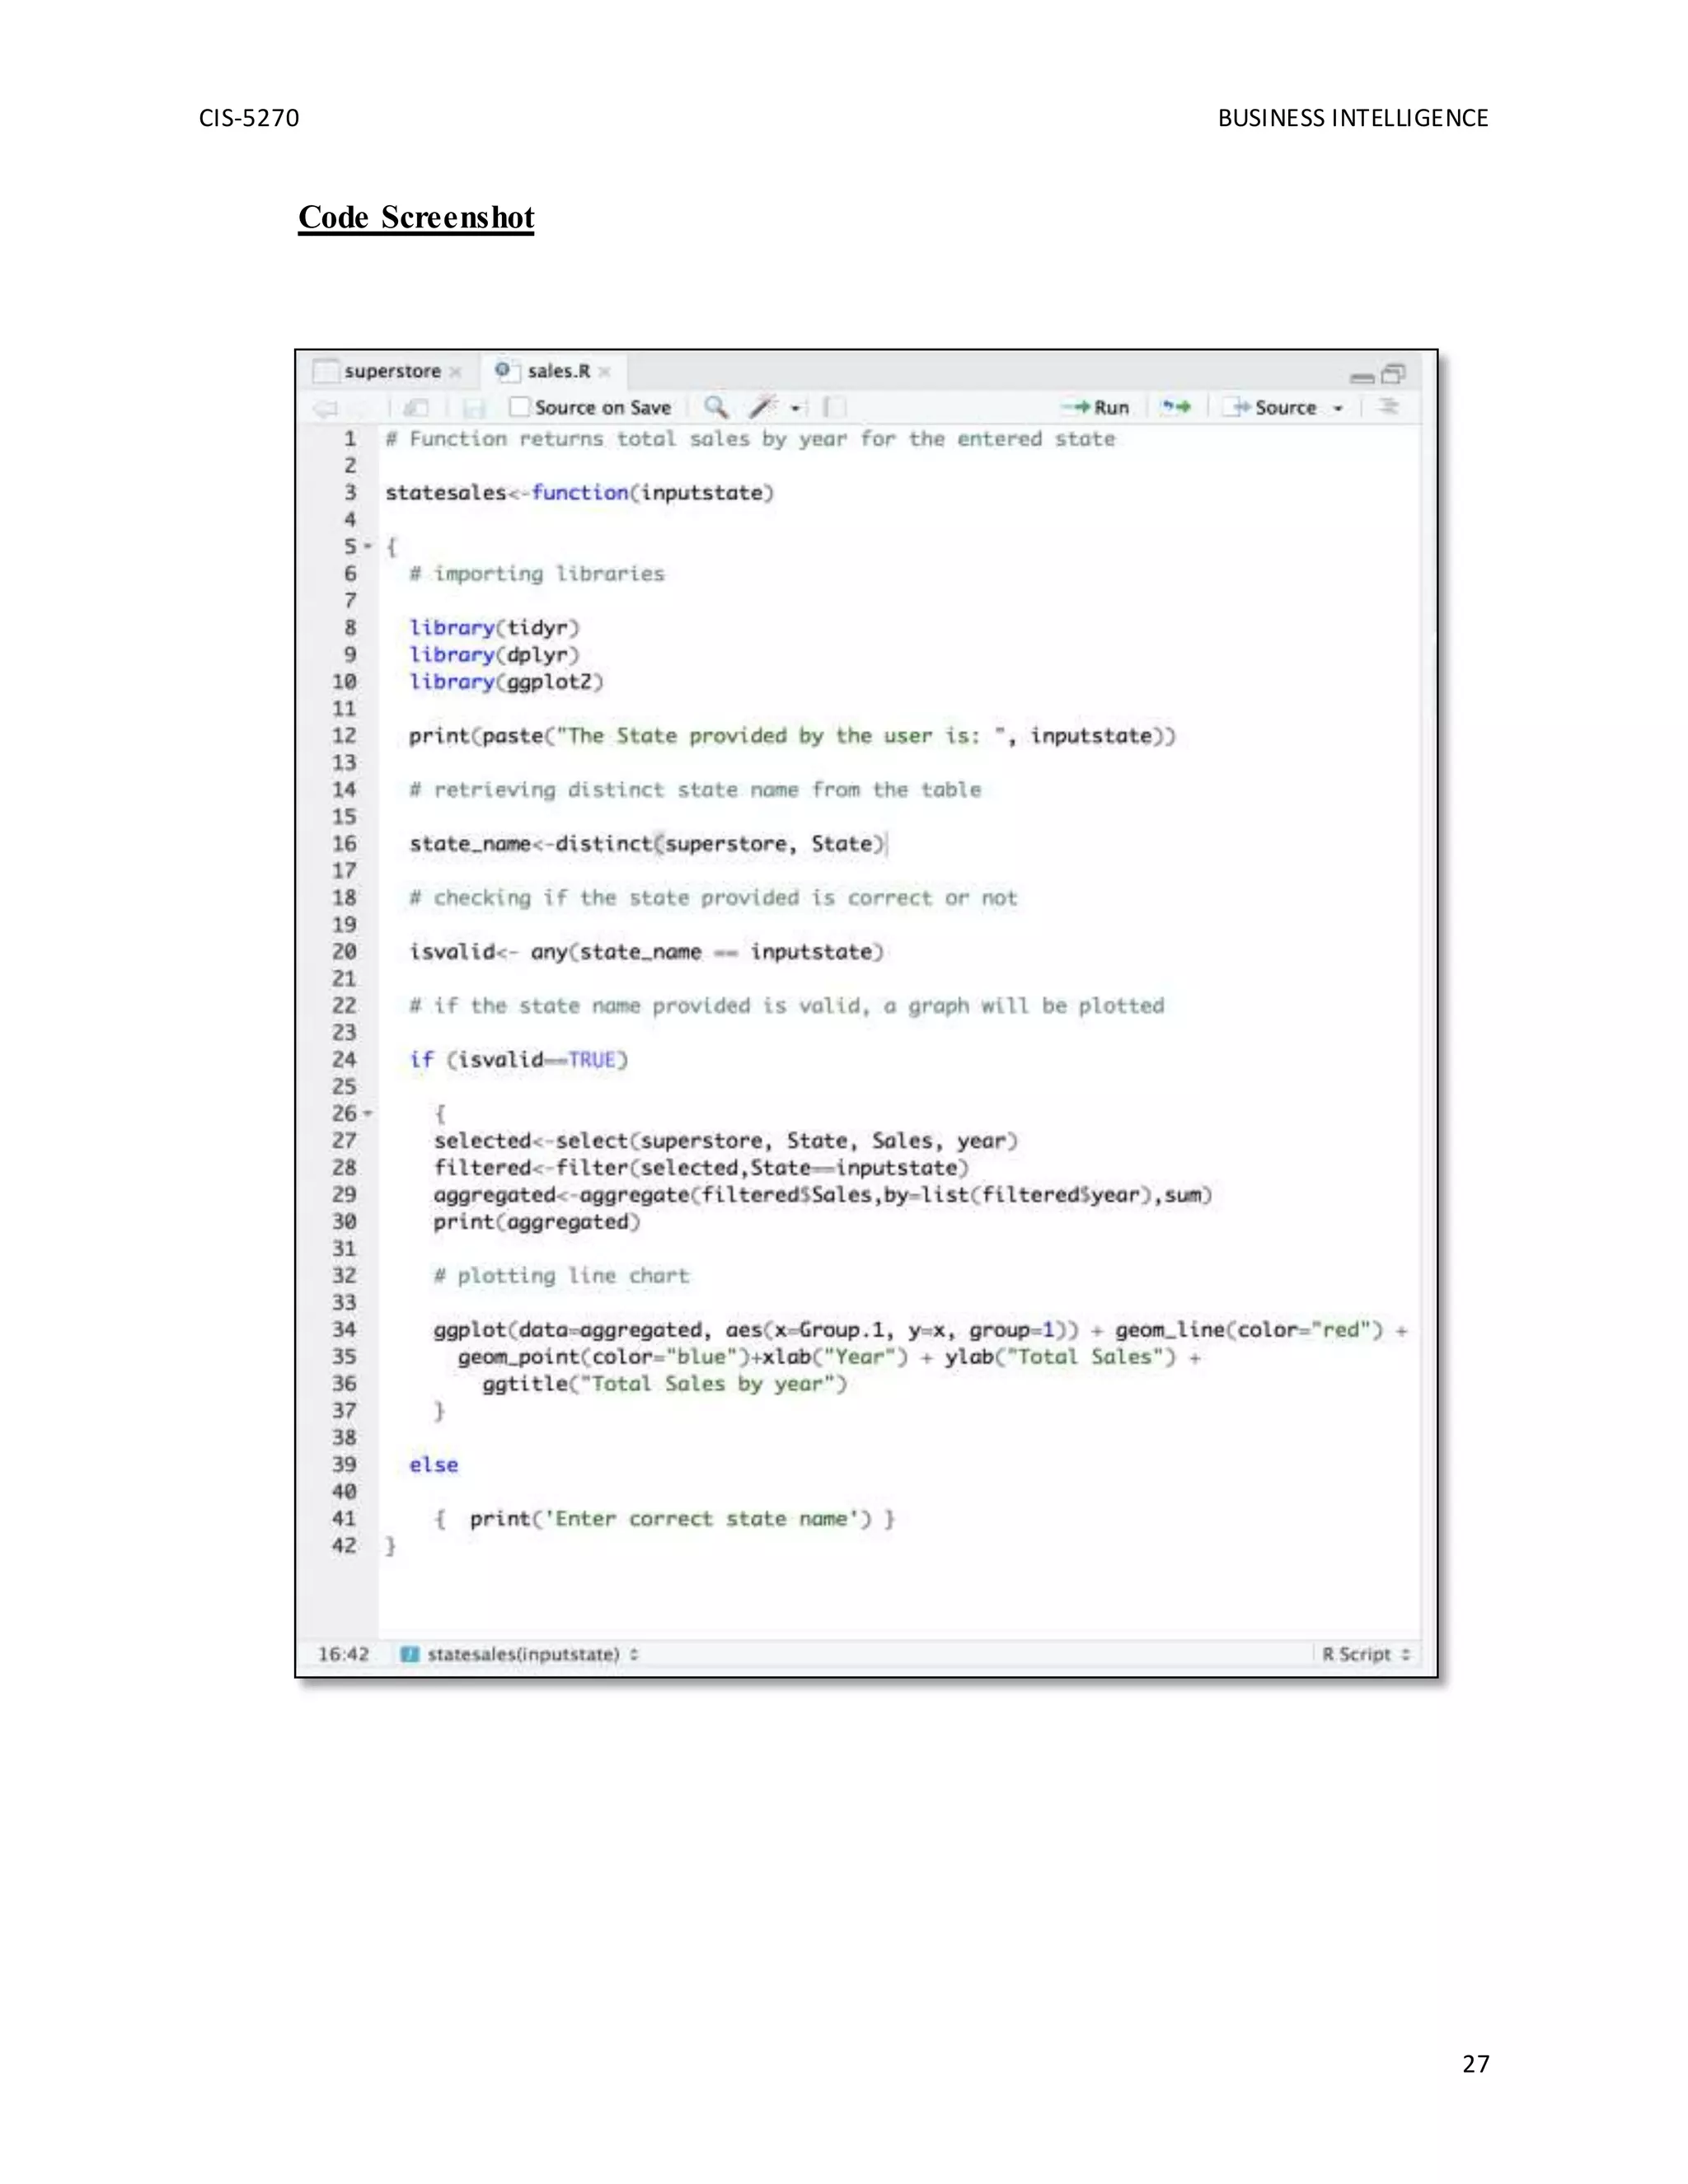The image size is (1688, 2184).
Task: Click the go back arrow icon
Action: [326, 408]
